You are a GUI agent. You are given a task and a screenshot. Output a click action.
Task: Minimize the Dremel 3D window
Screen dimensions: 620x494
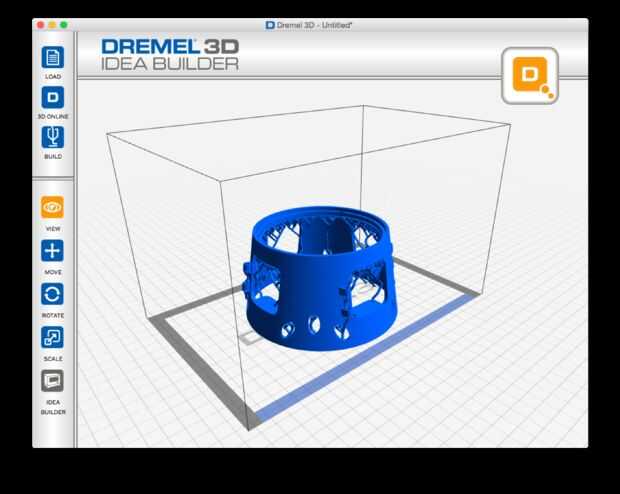click(52, 25)
